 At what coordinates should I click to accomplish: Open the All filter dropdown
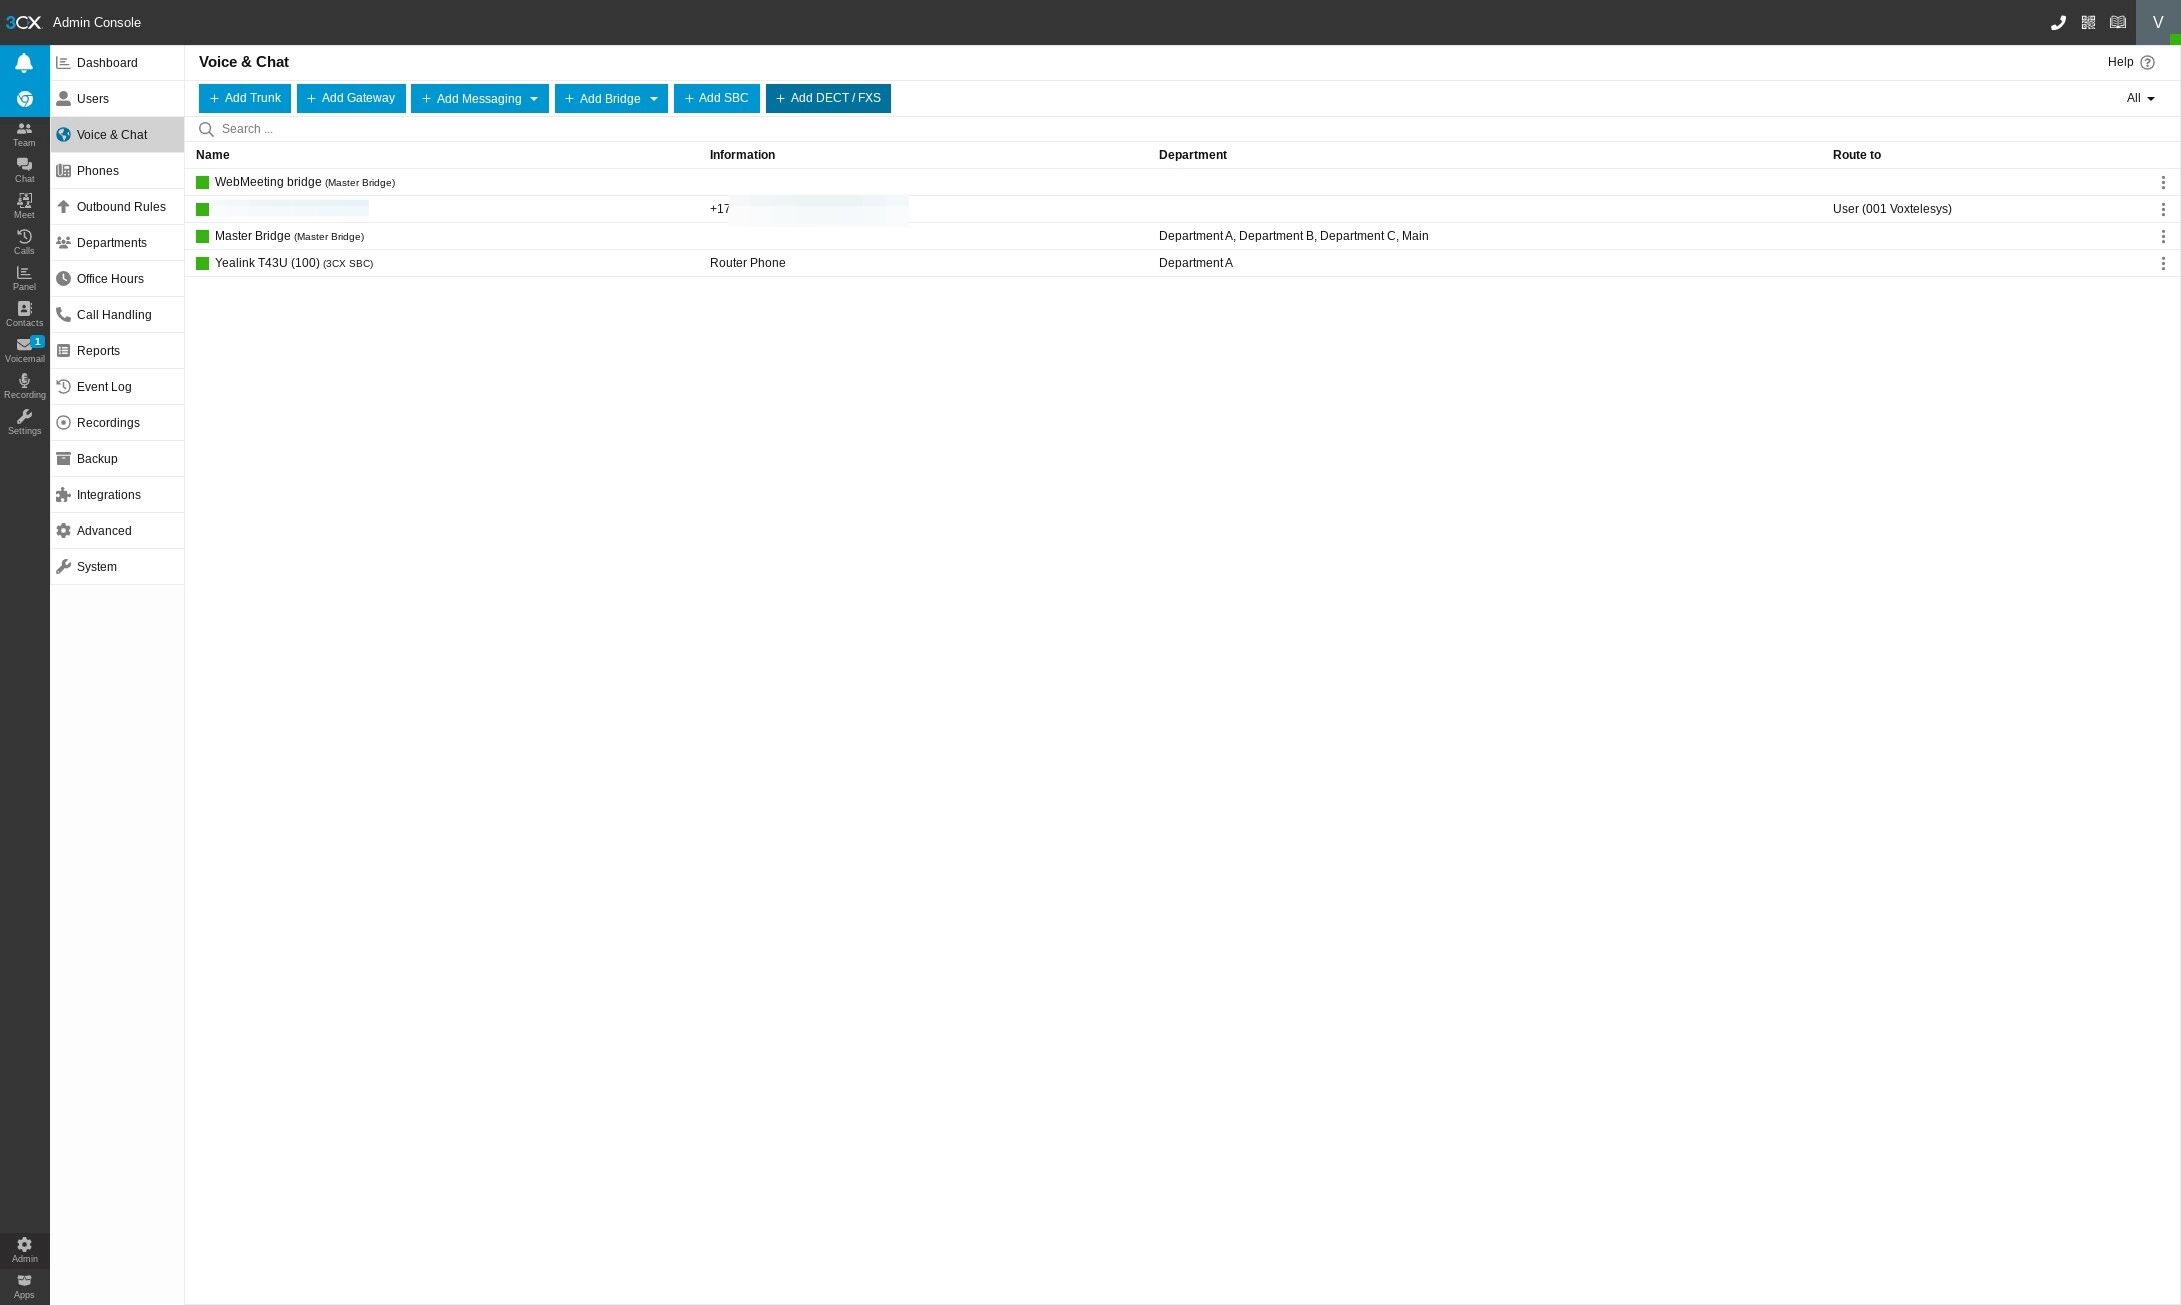[x=2140, y=98]
